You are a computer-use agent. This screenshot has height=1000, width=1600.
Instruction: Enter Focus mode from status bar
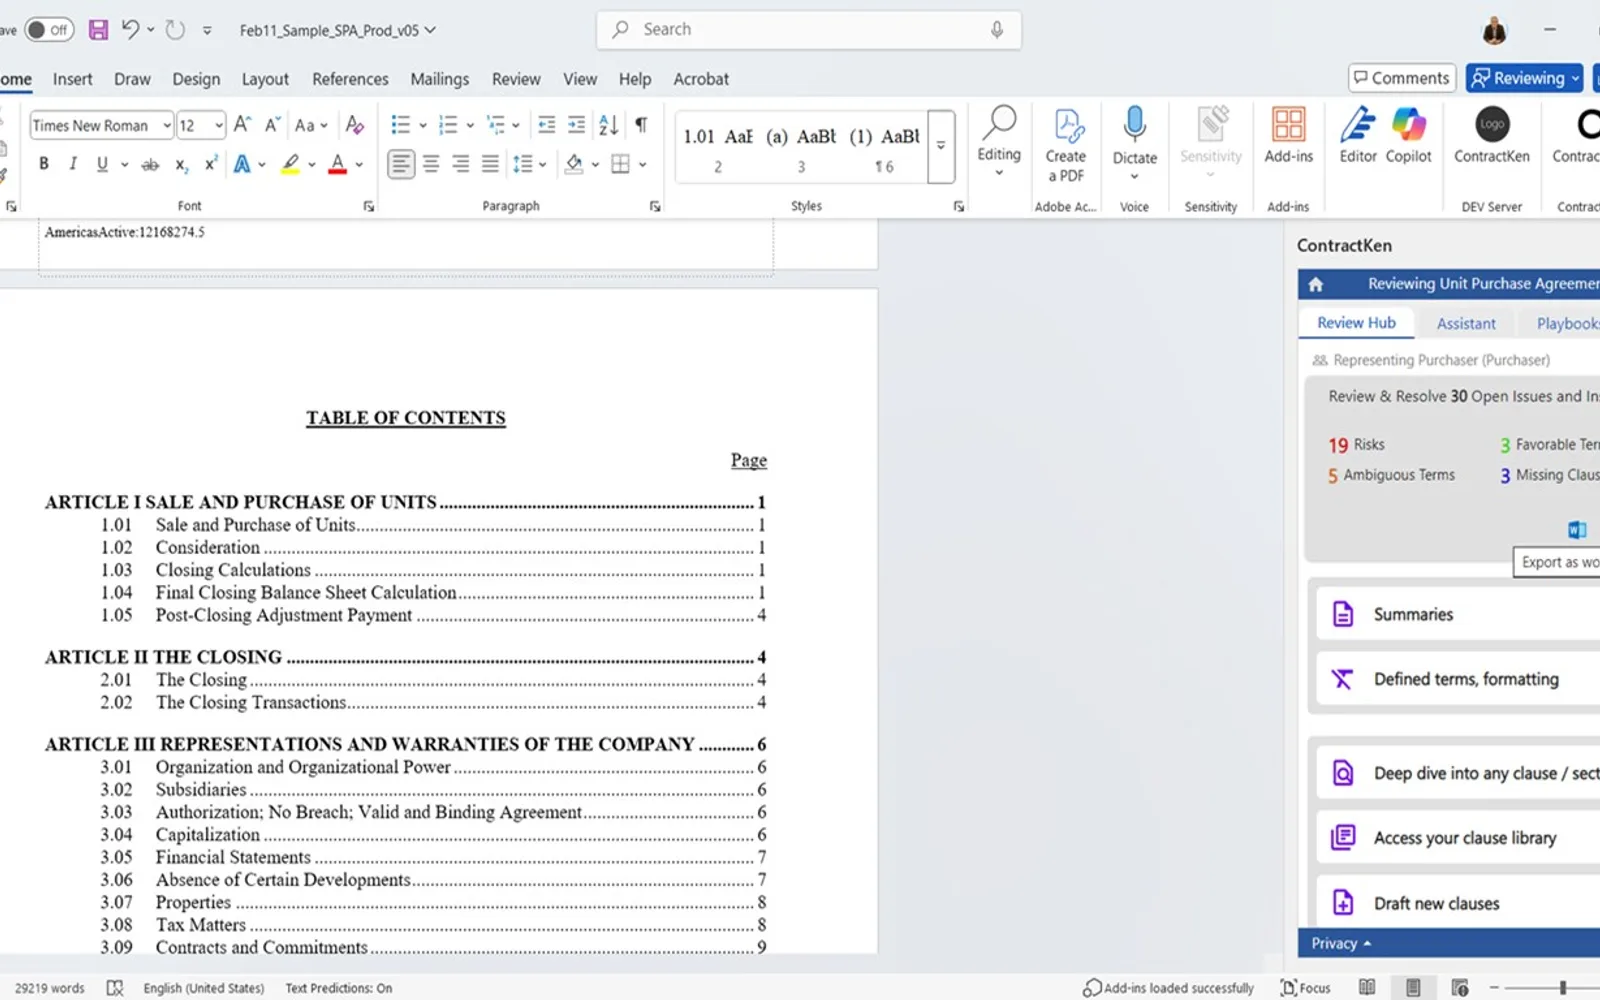tap(1305, 987)
